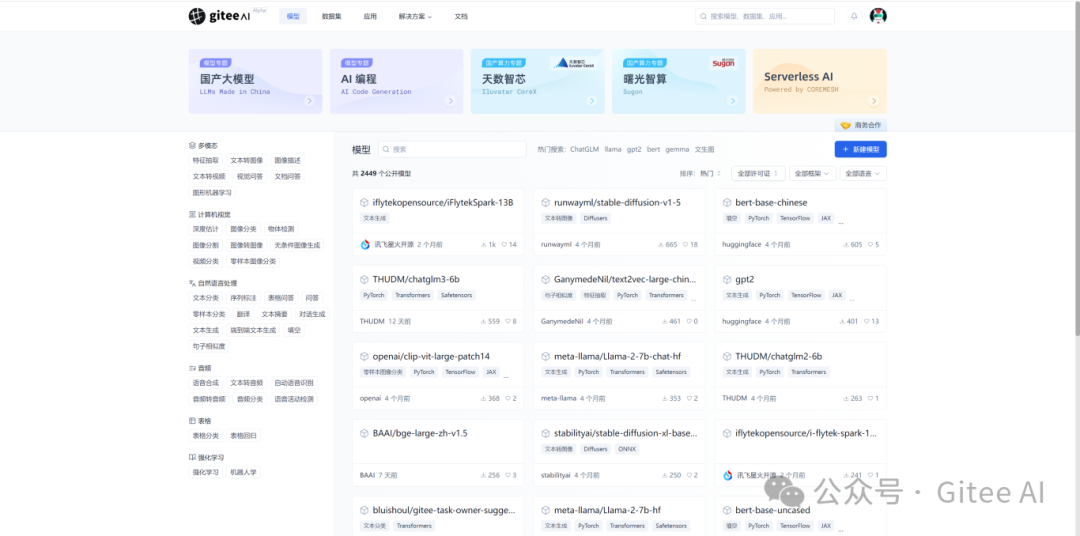Click download icon on THUDM/chatglm3-6b card
This screenshot has width=1080, height=536.
[484, 322]
